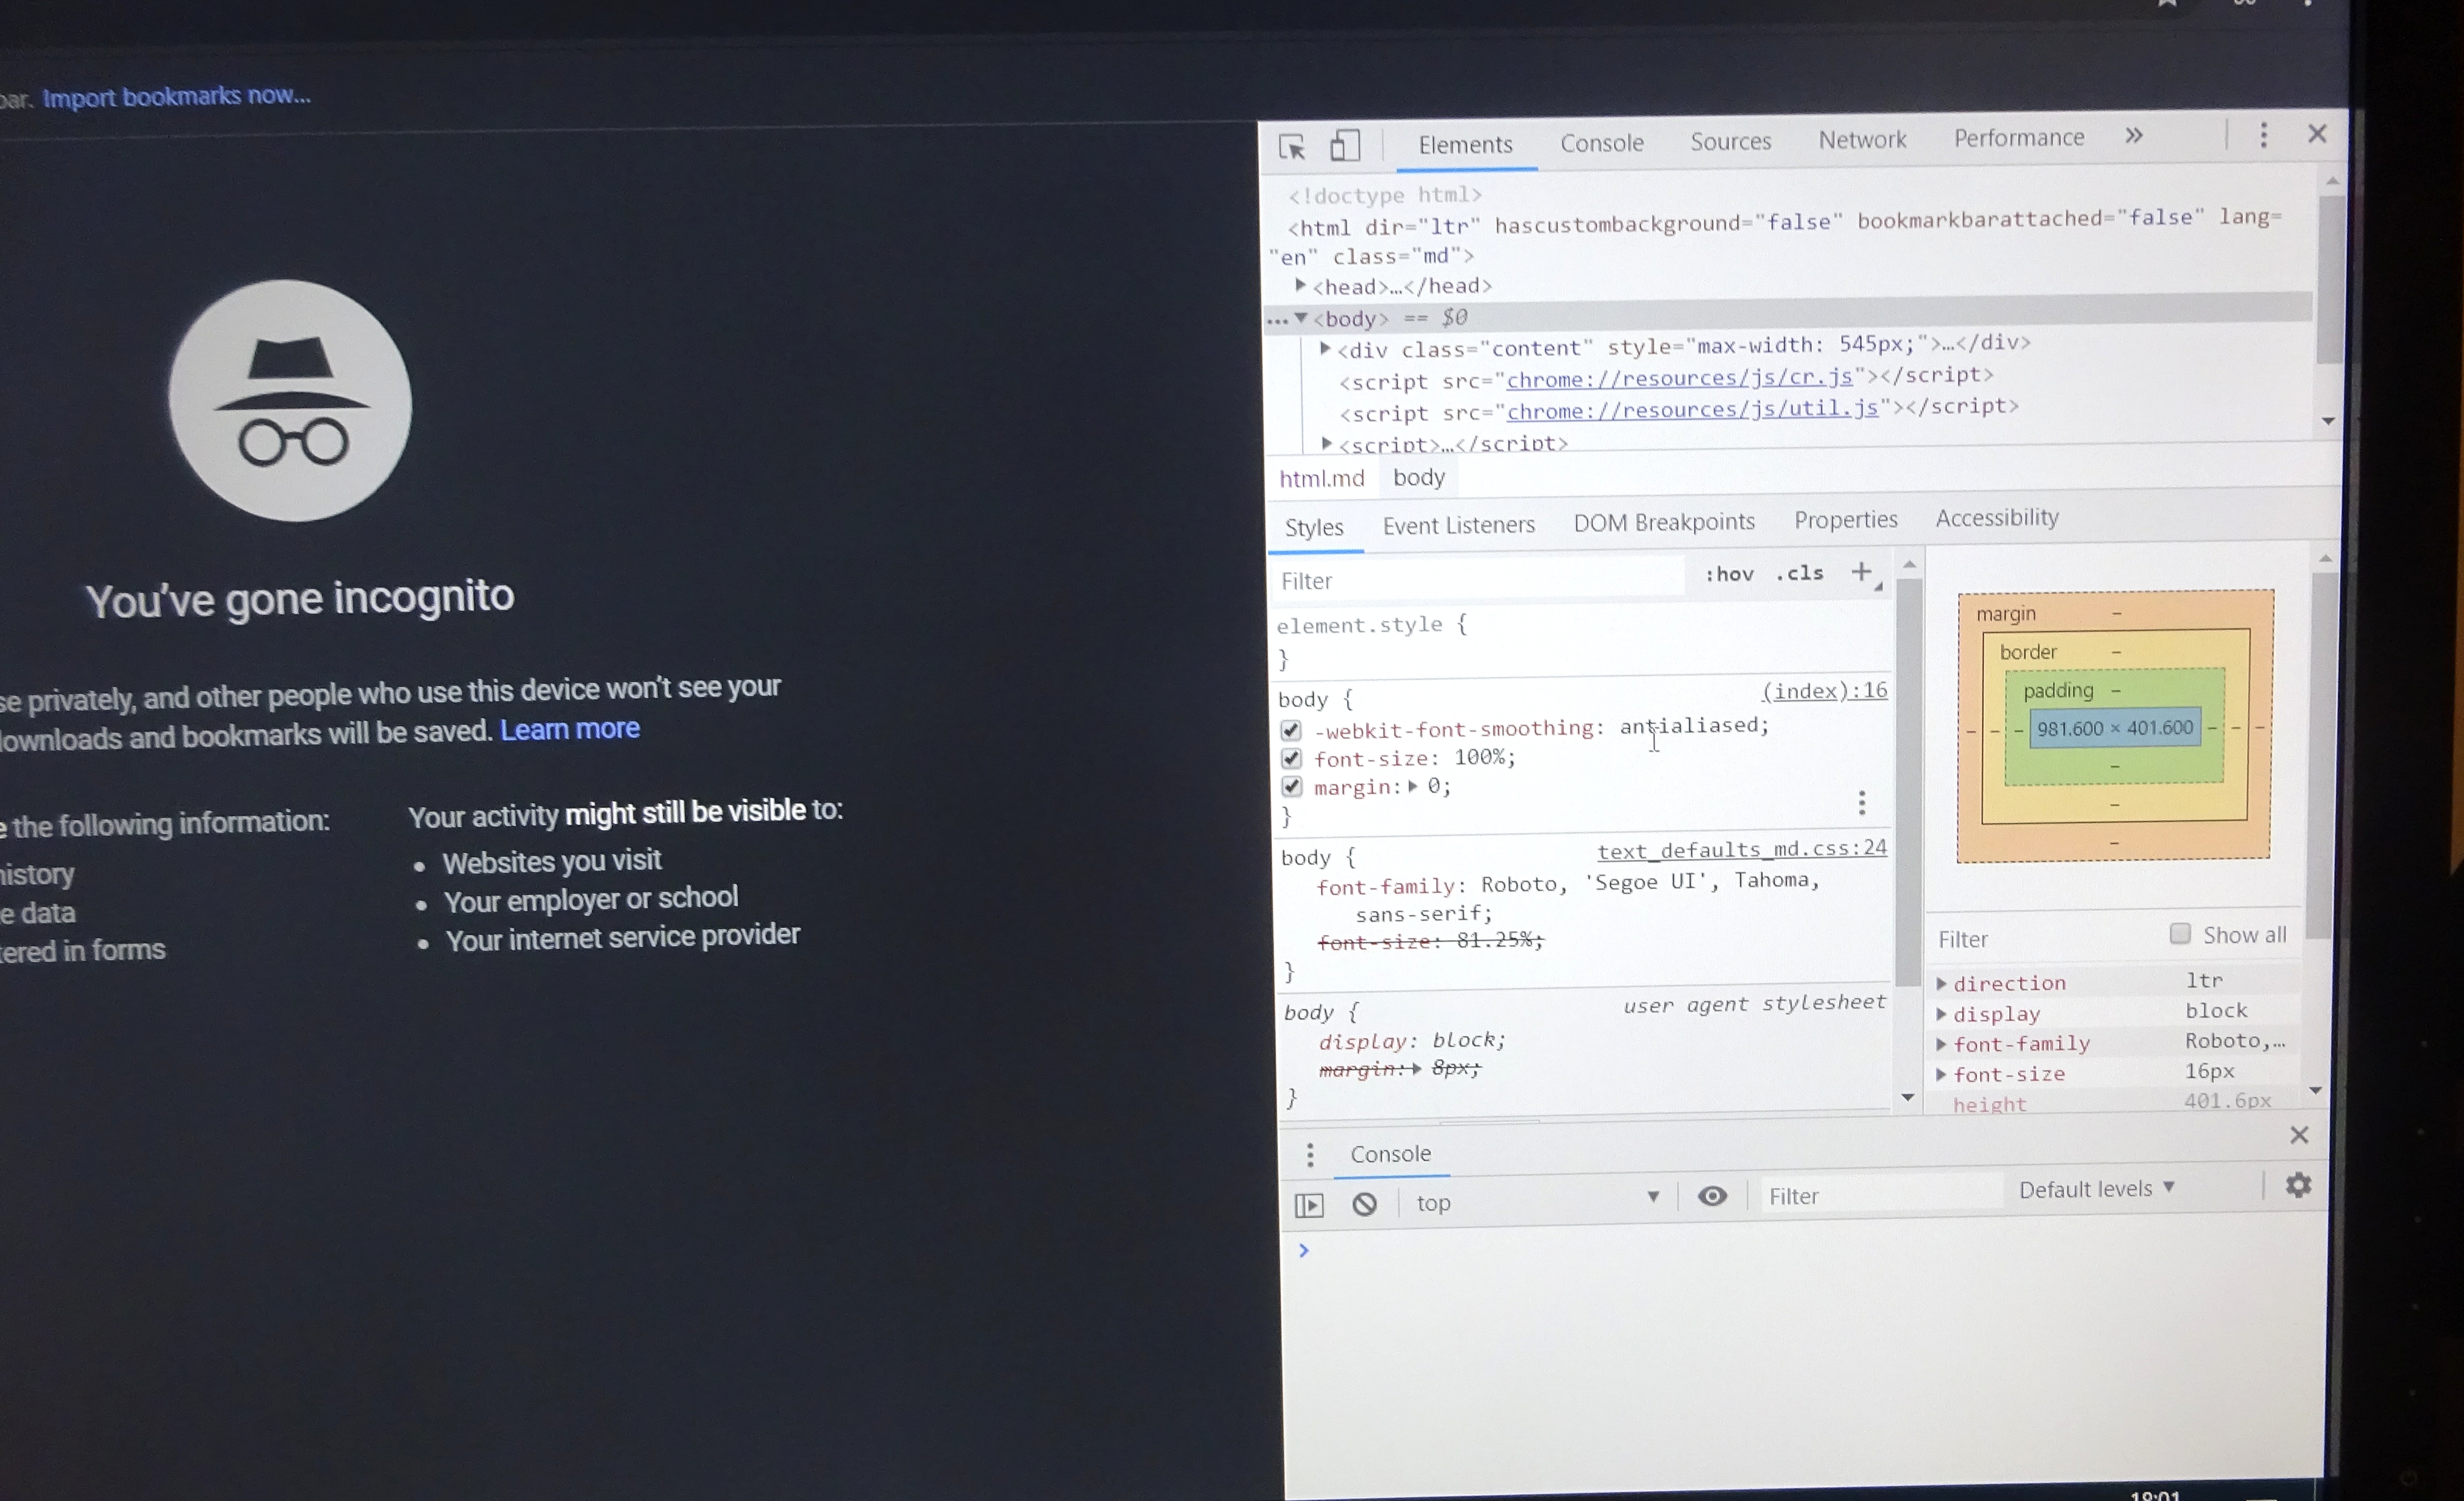
Task: Open console settings gear icon
Action: point(2298,1185)
